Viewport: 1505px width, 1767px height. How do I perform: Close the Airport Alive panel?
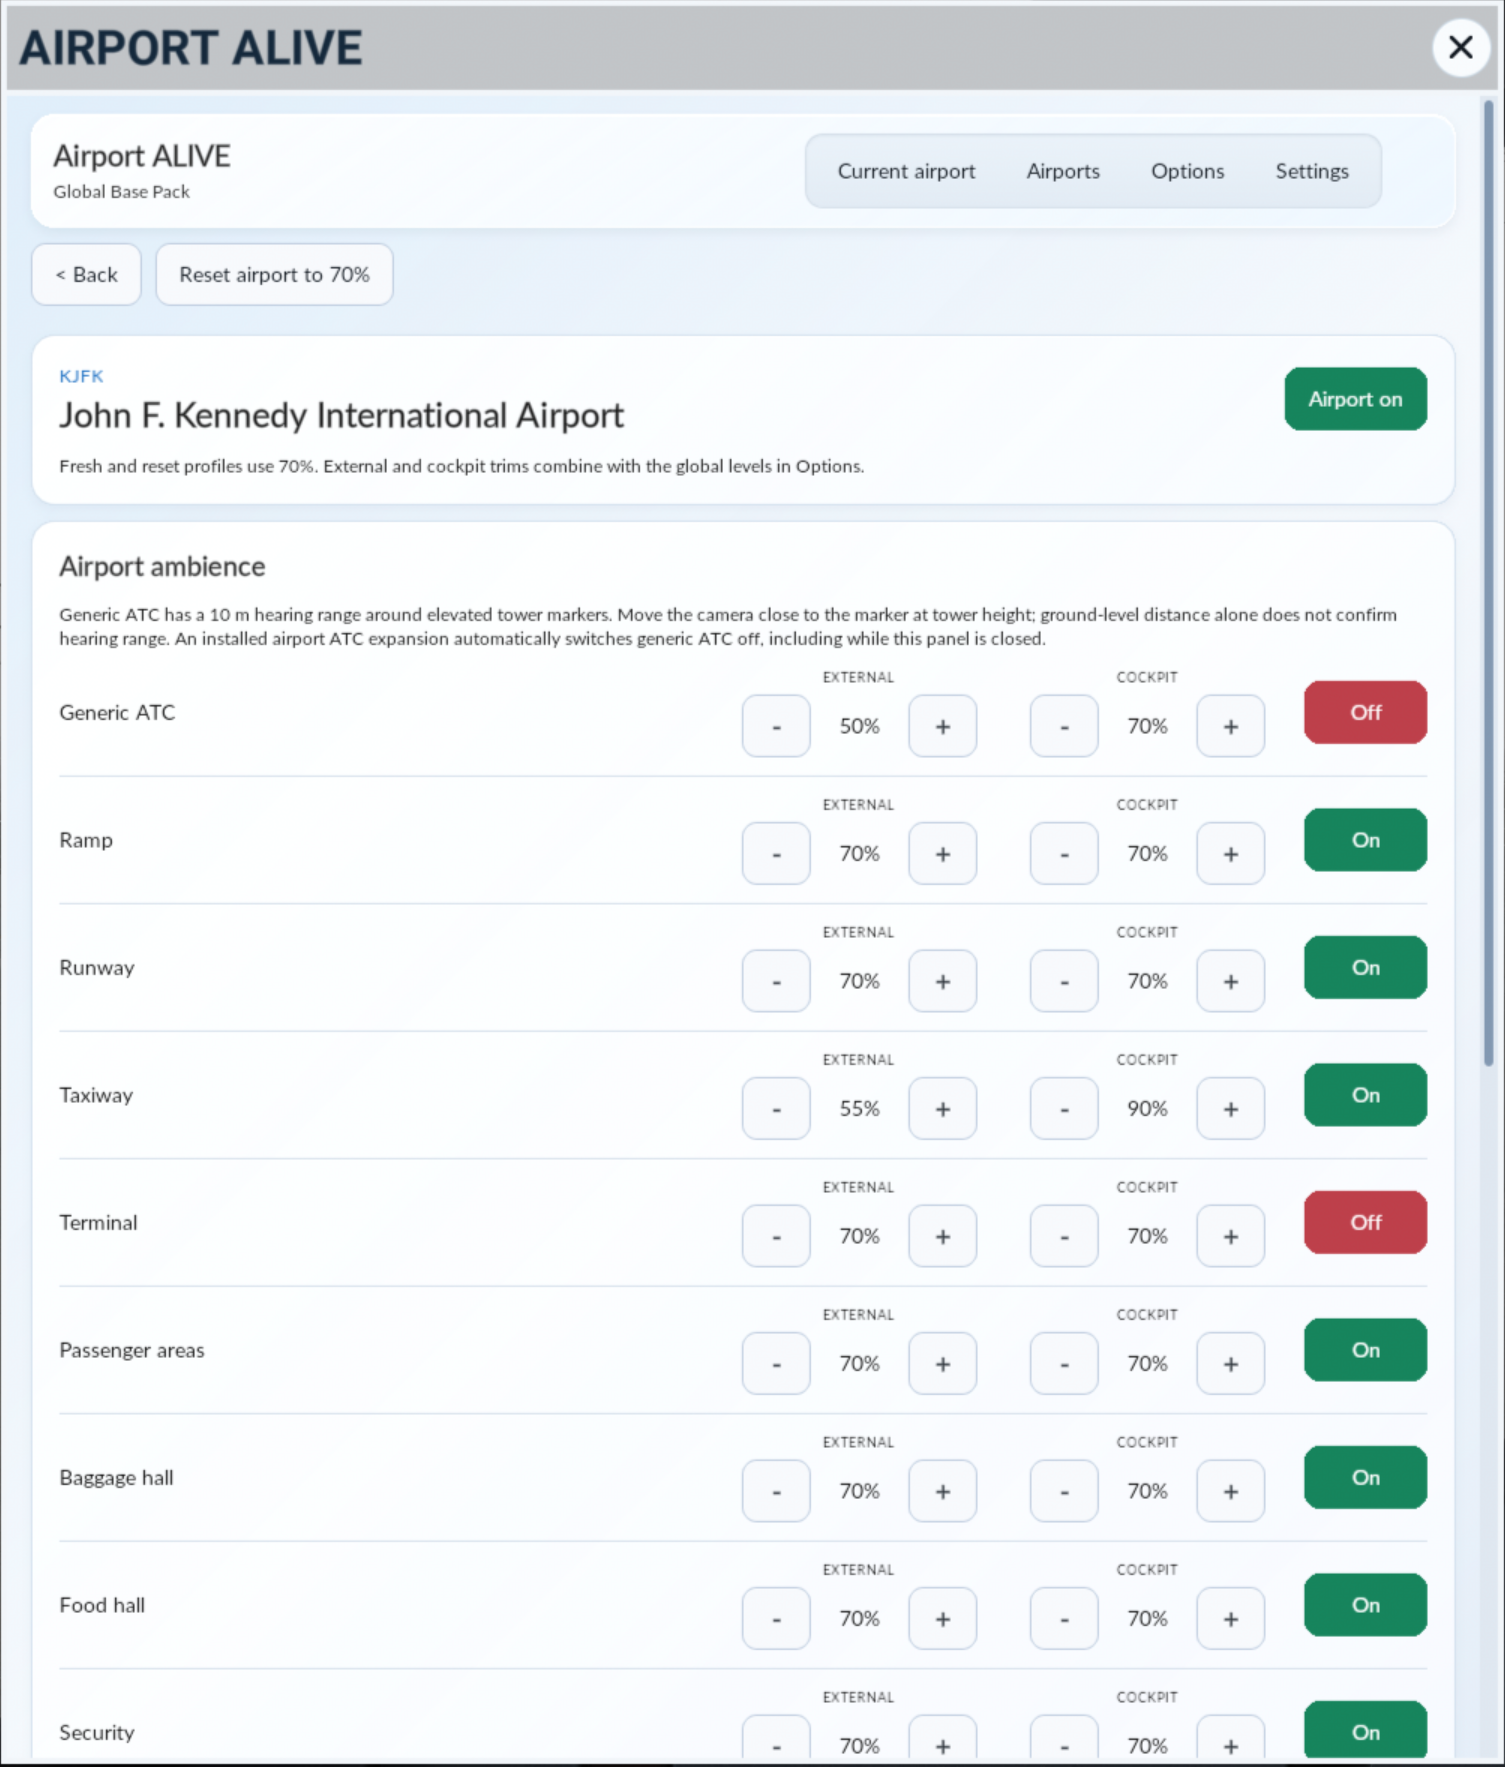pos(1460,47)
